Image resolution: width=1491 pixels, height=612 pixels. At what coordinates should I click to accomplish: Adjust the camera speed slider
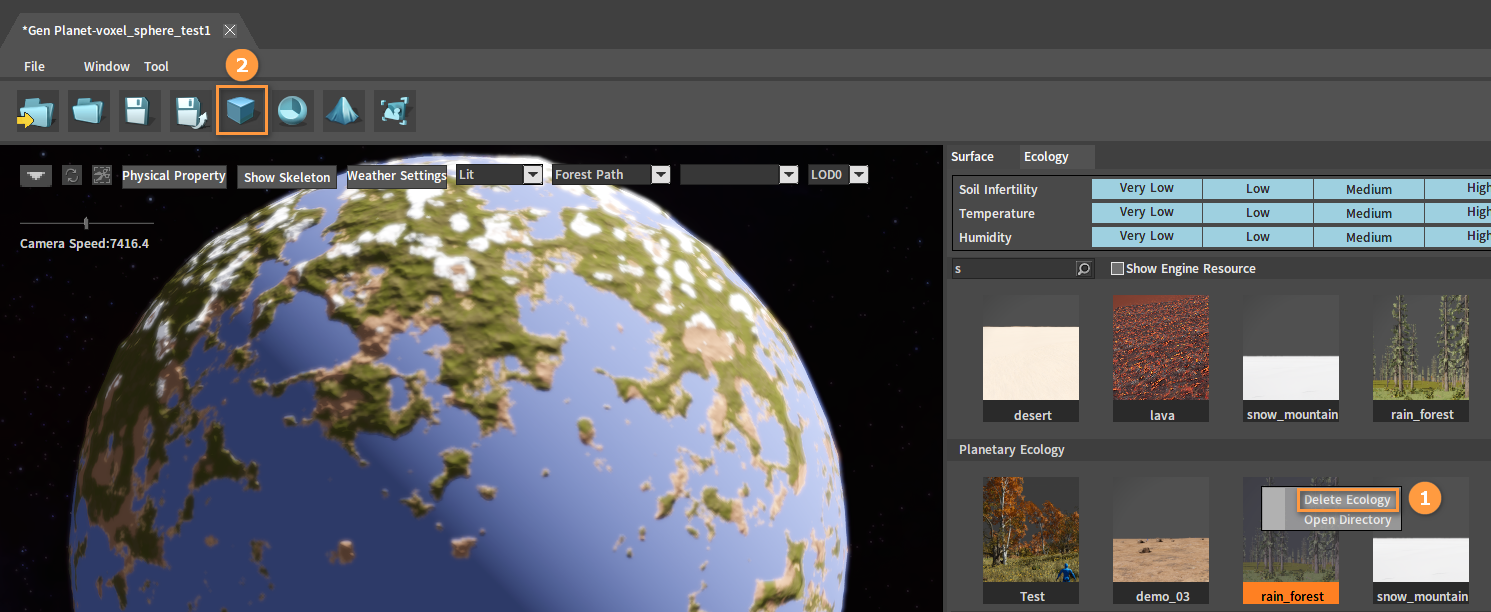(86, 223)
